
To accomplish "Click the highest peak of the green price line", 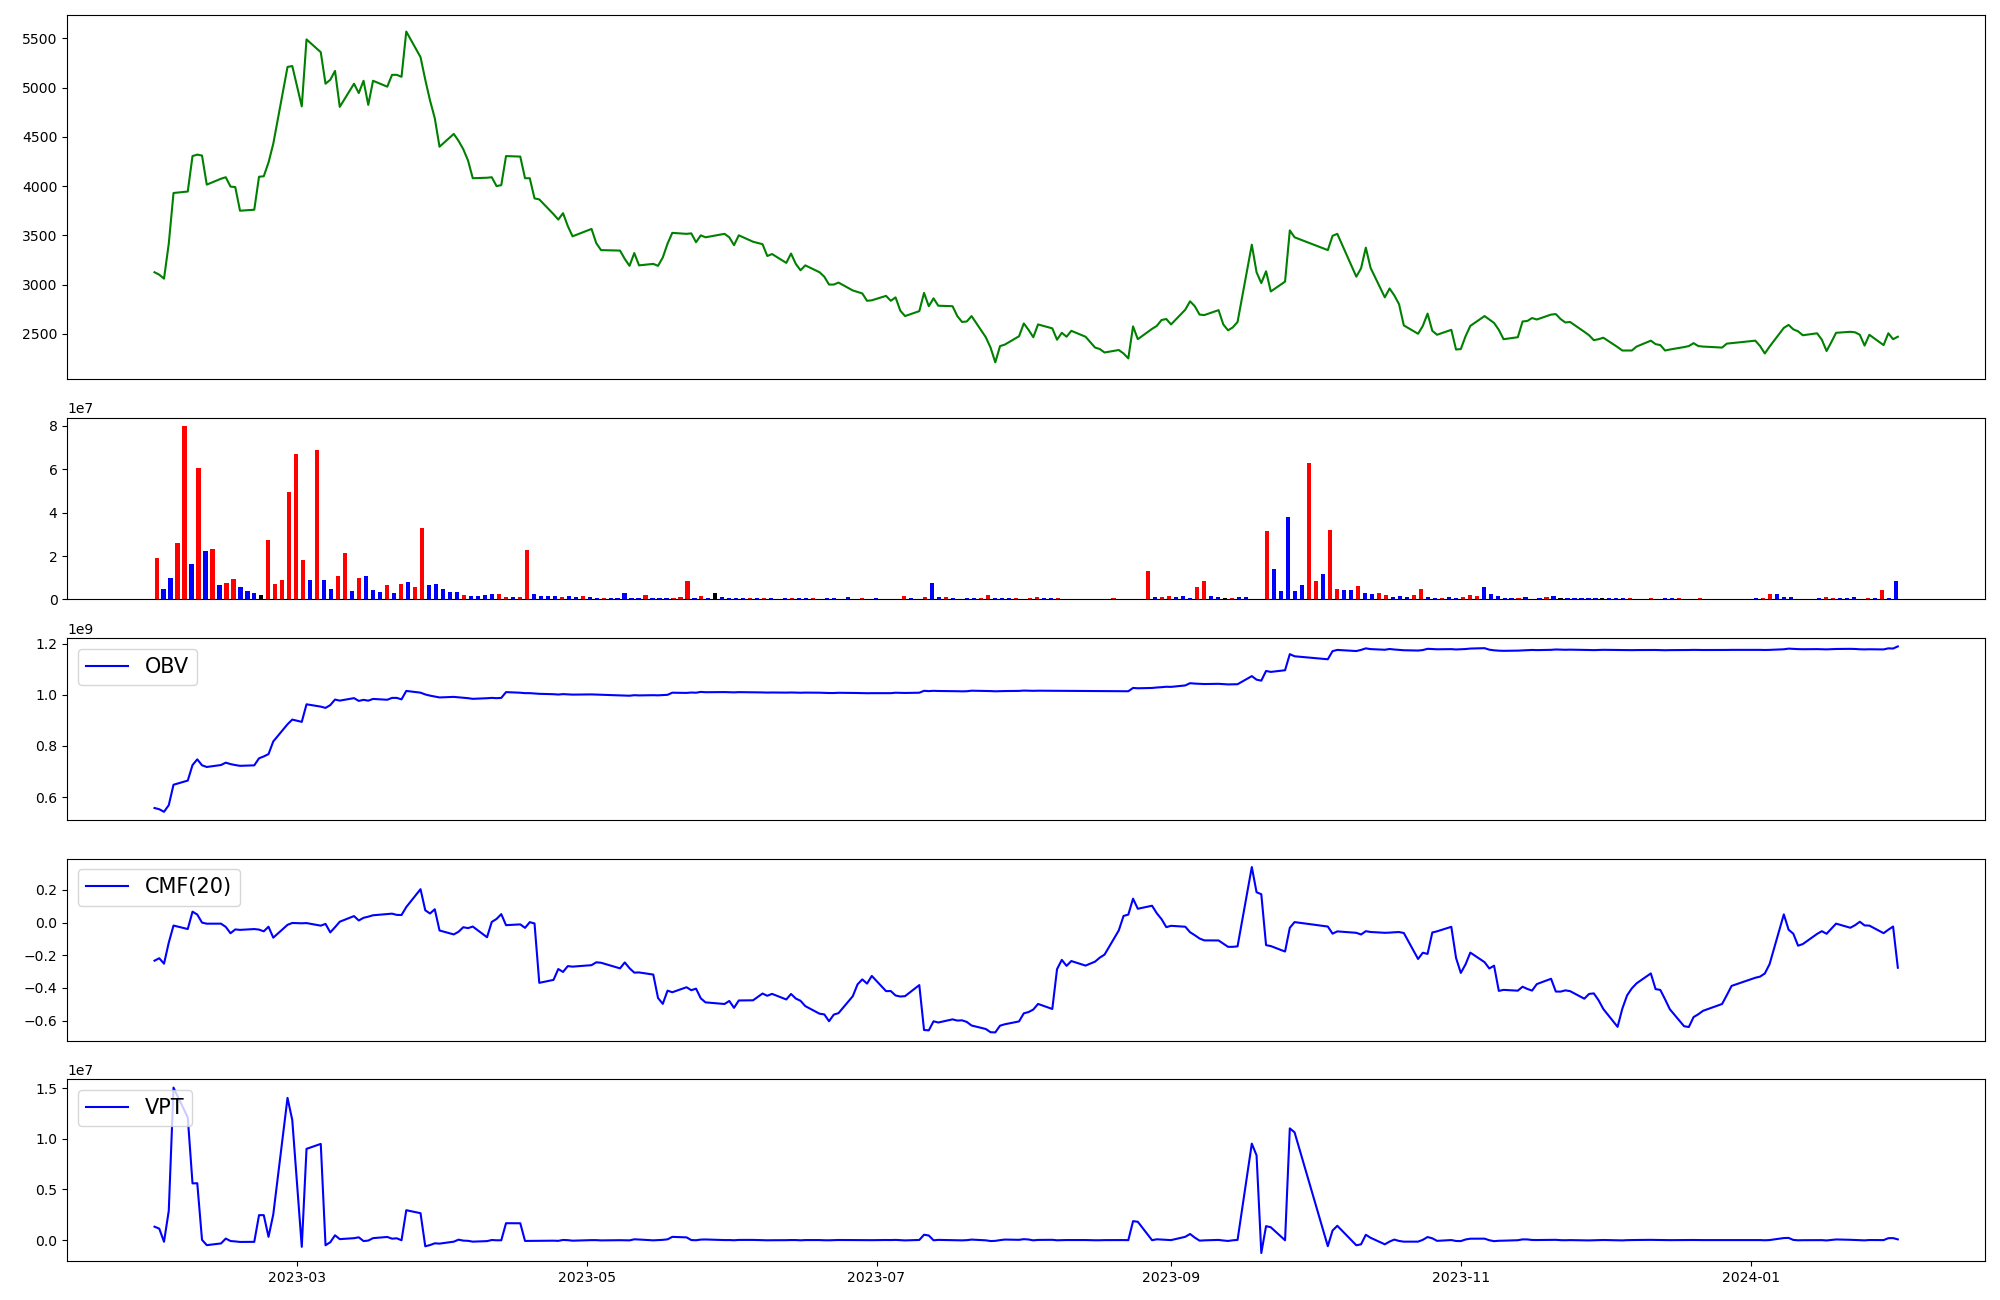I will pyautogui.click(x=406, y=32).
